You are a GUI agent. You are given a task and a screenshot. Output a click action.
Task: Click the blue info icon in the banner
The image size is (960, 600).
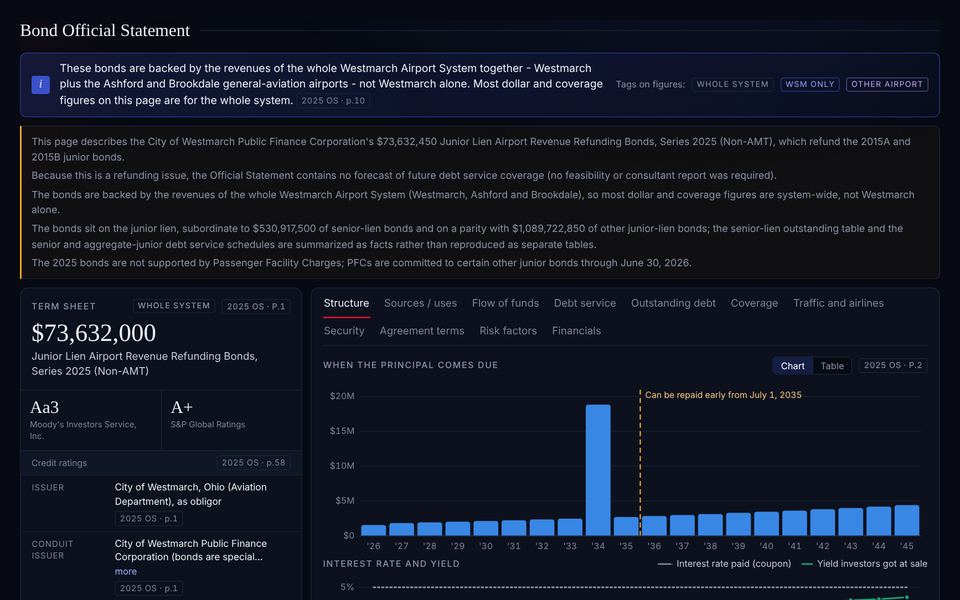tap(40, 84)
